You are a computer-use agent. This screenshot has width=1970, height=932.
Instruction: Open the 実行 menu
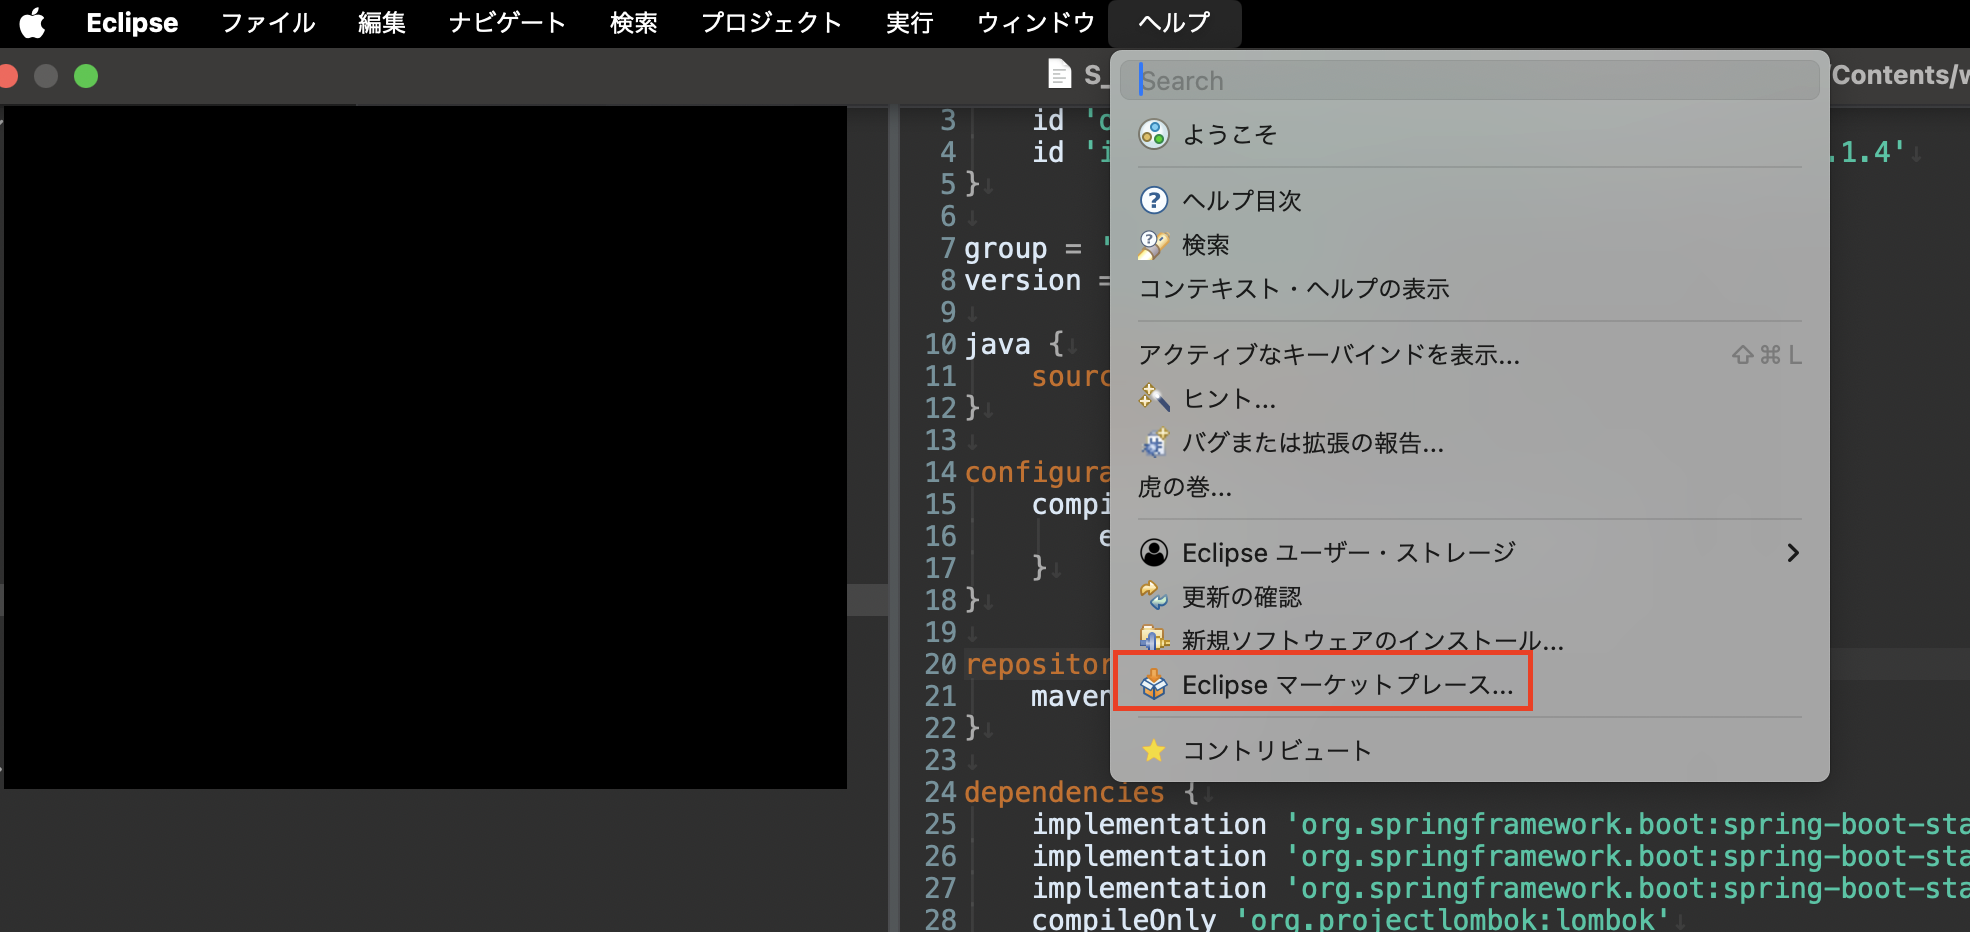point(908,23)
